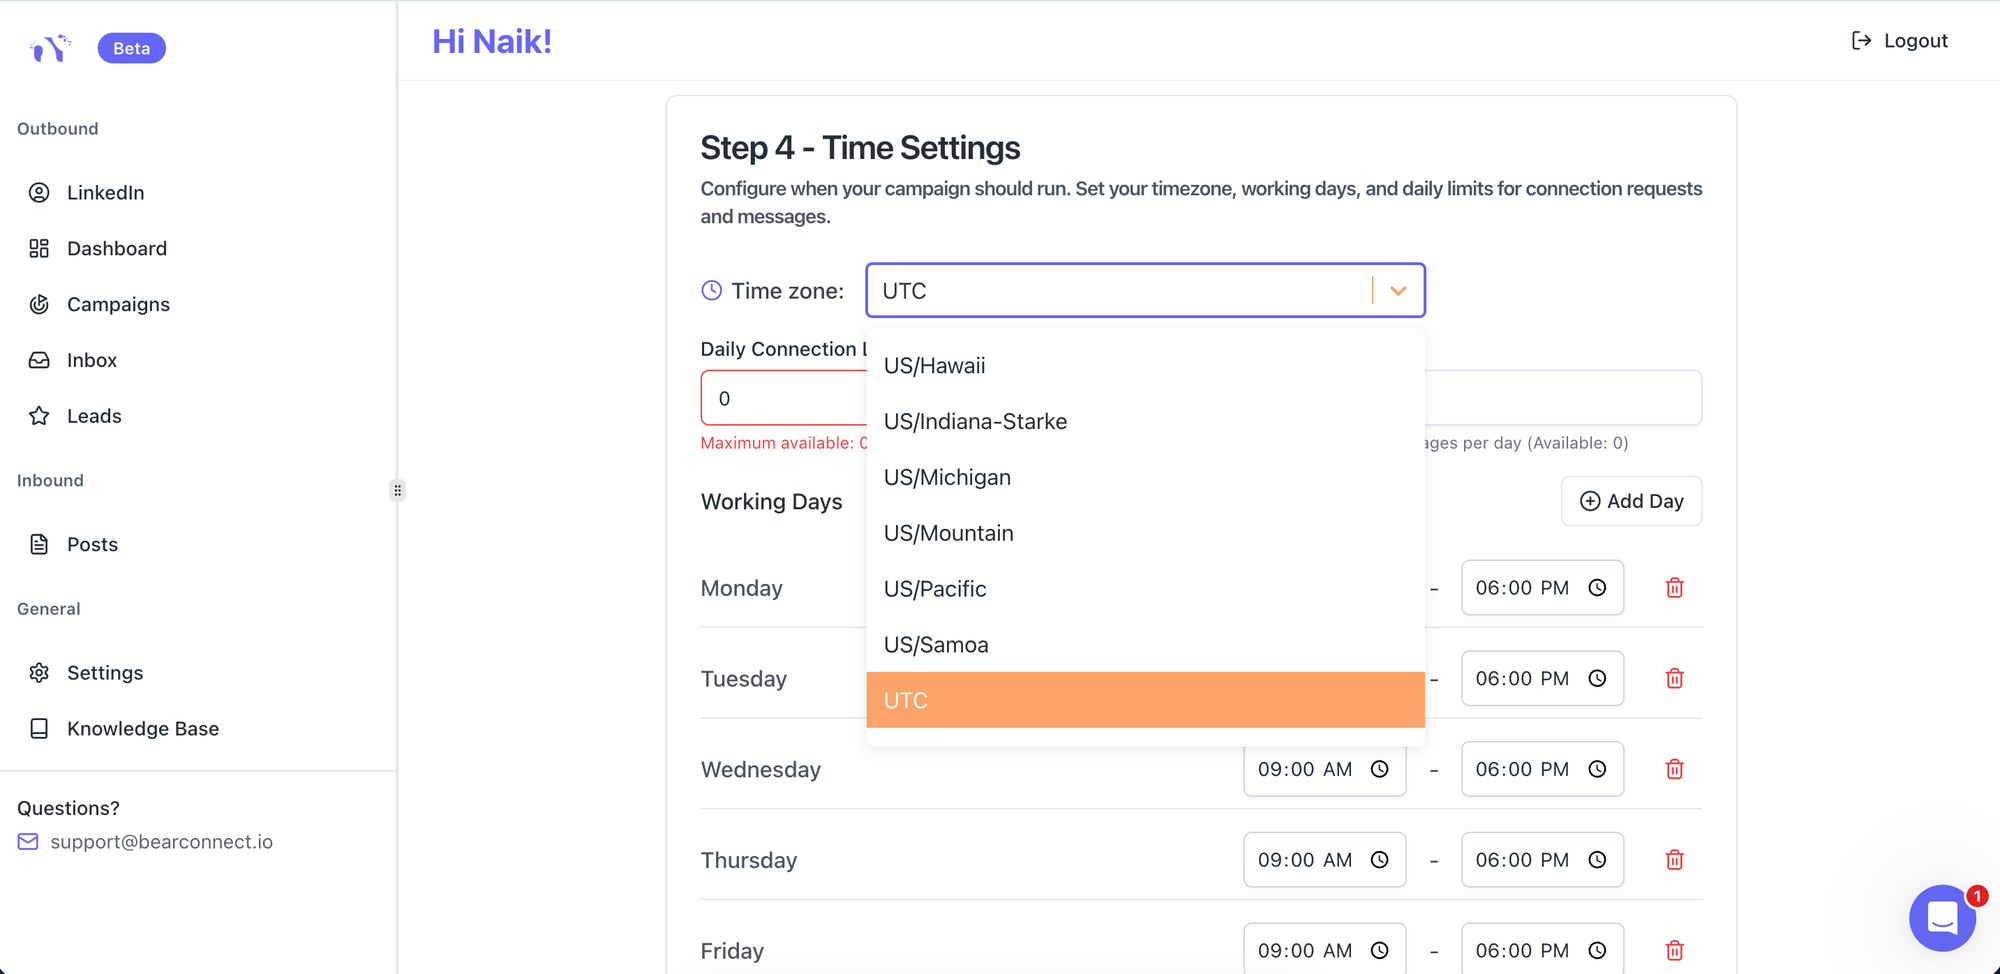Click clock icon in Wednesday end time

pos(1597,769)
